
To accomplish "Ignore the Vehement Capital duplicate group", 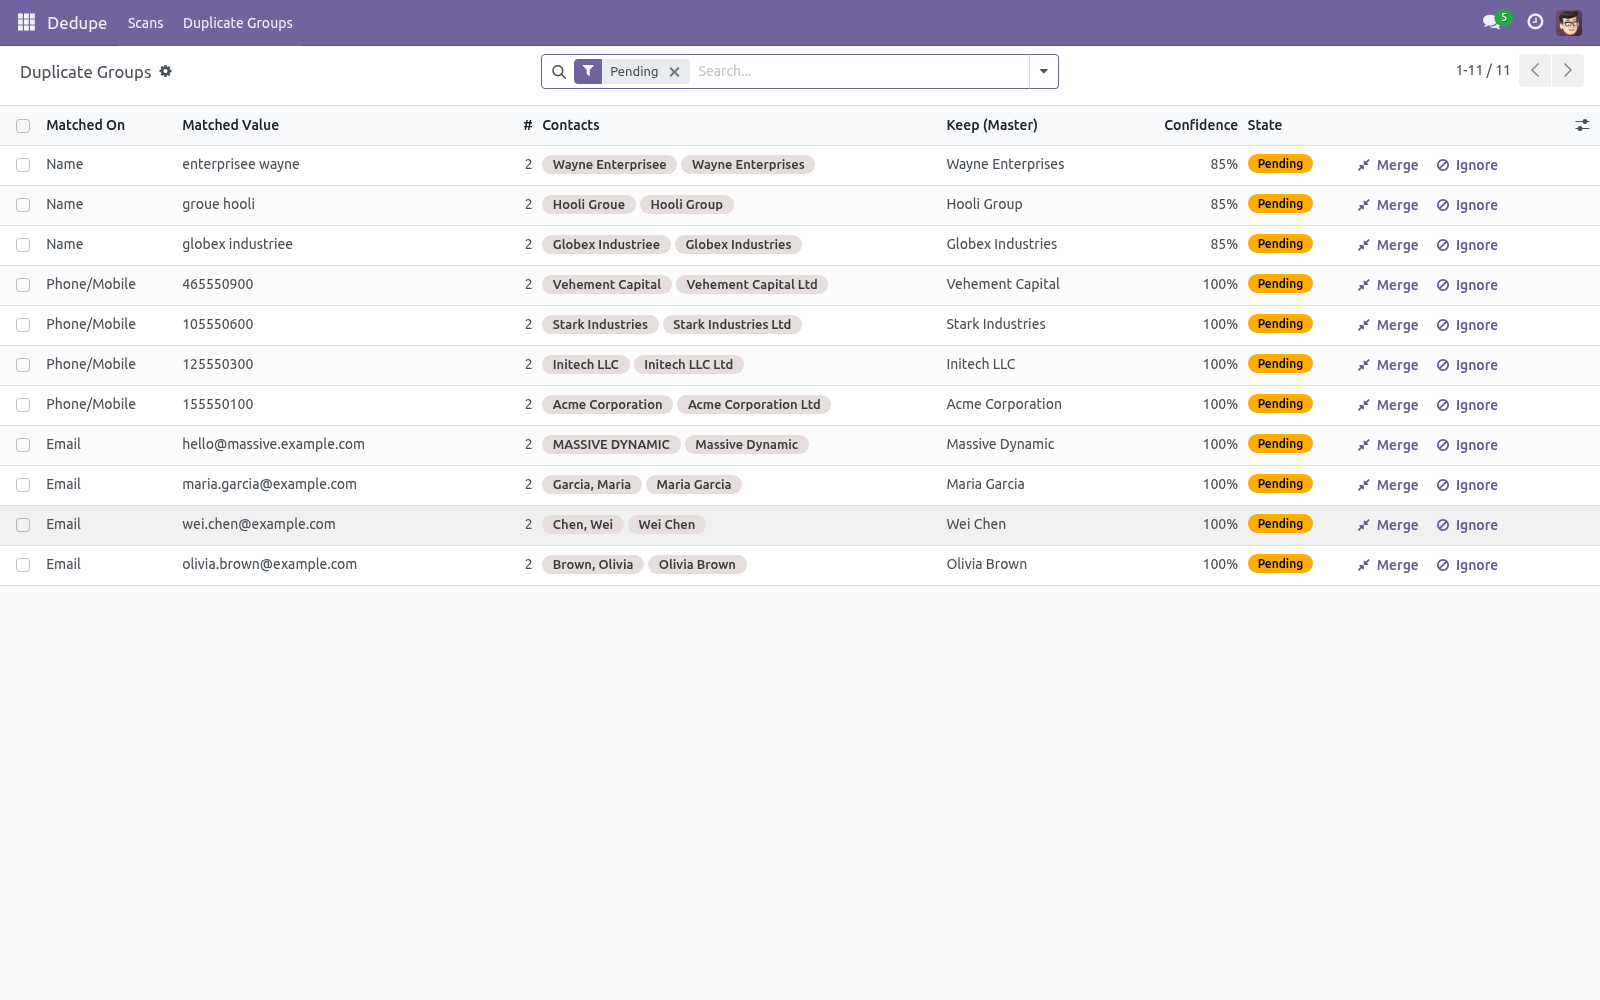I will point(1467,285).
